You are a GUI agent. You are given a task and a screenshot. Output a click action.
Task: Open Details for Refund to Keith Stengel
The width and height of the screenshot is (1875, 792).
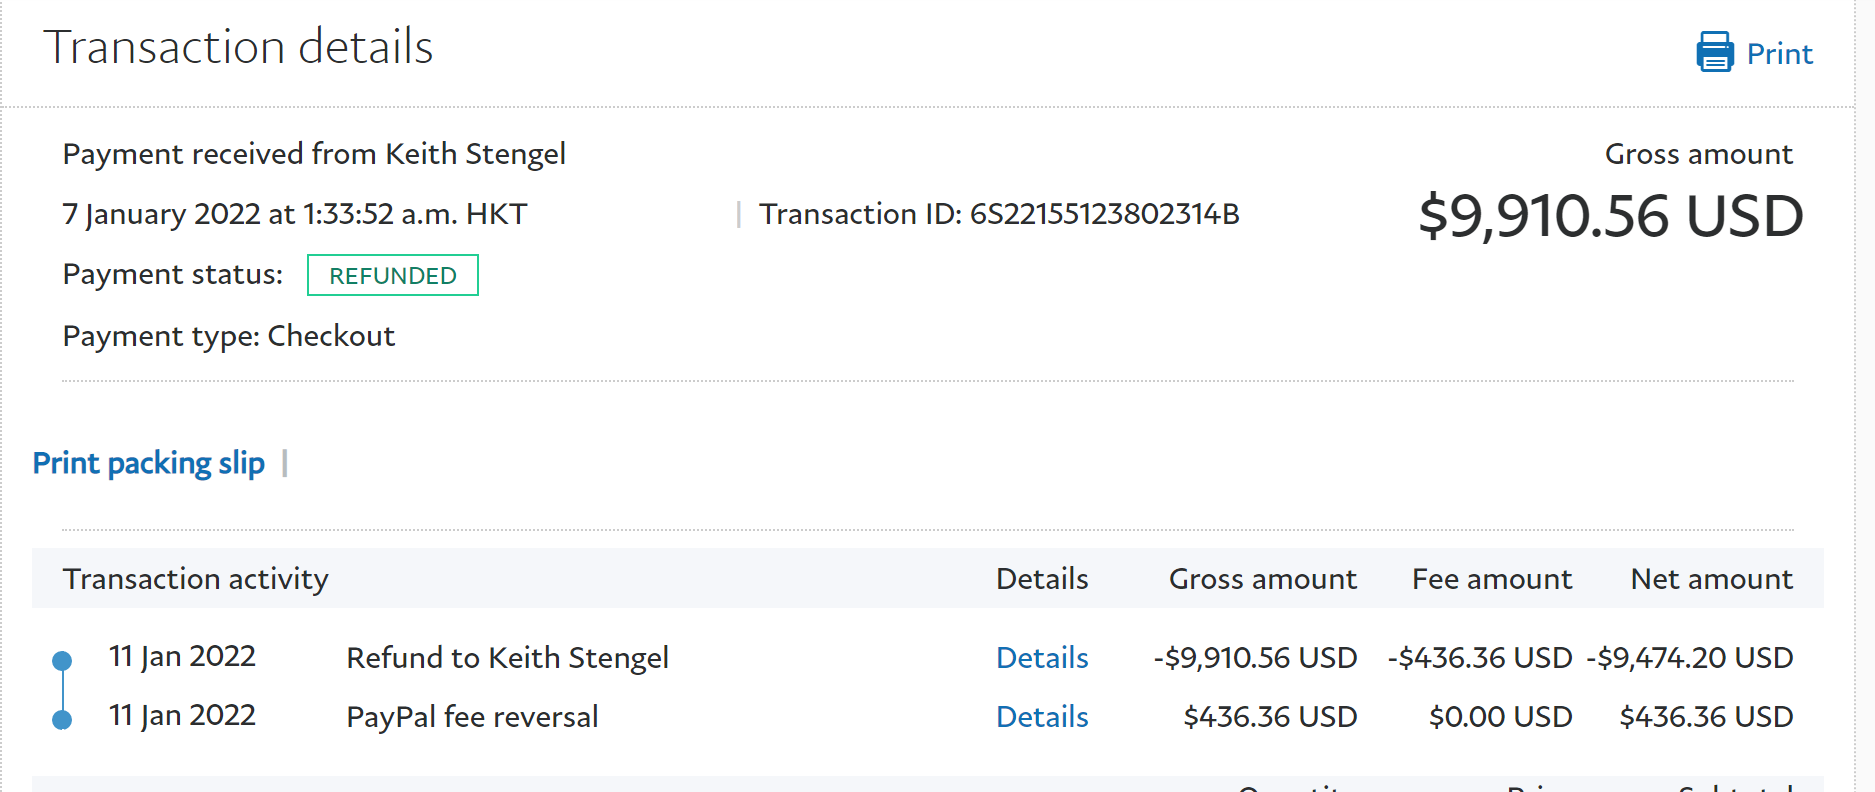point(1042,658)
